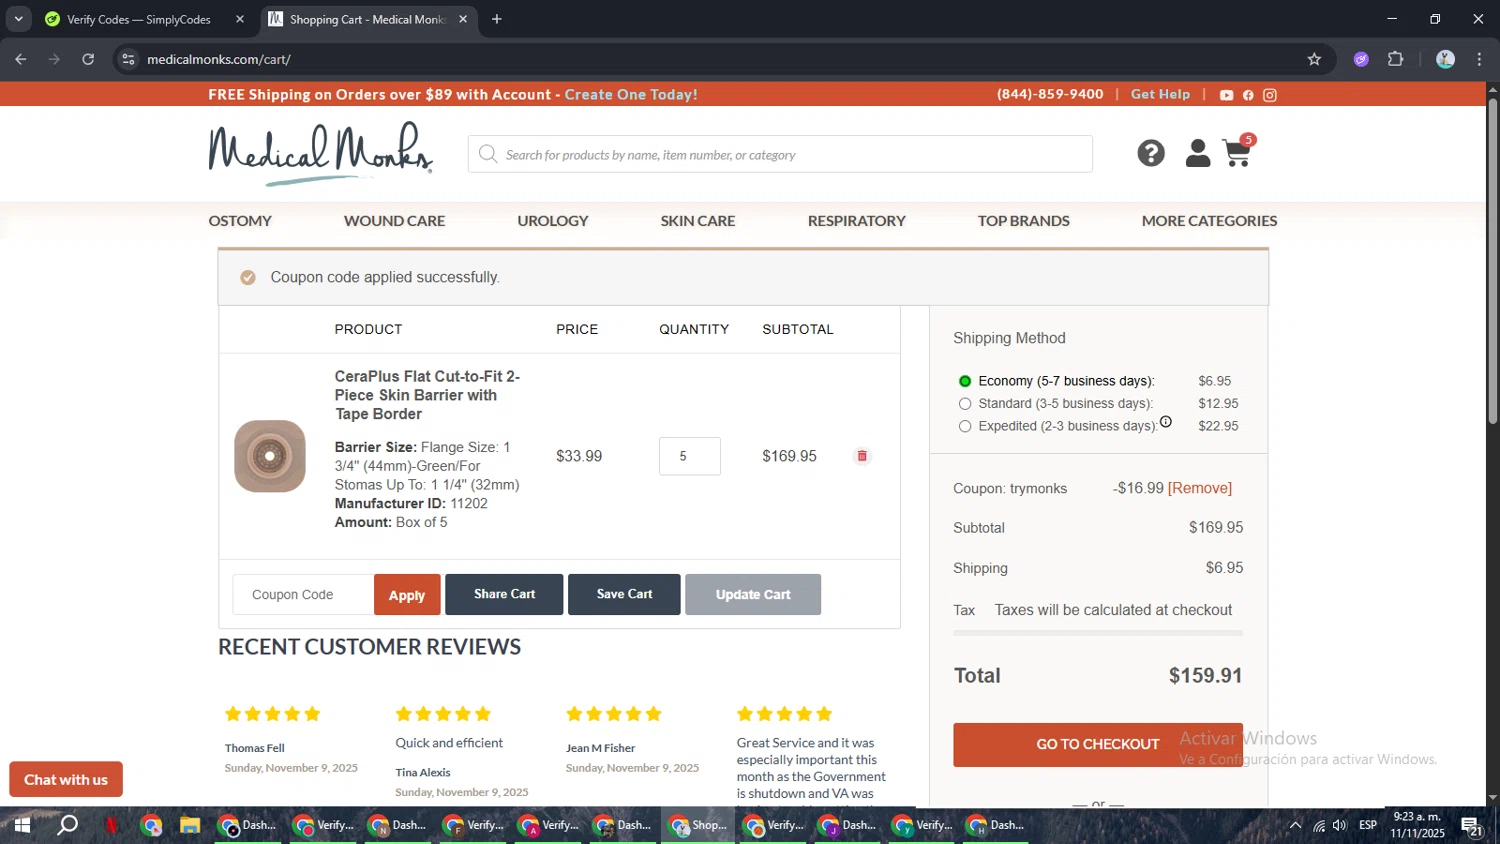Viewport: 1500px width, 844px height.
Task: Click the Expedited shipping info icon
Action: point(1165,422)
